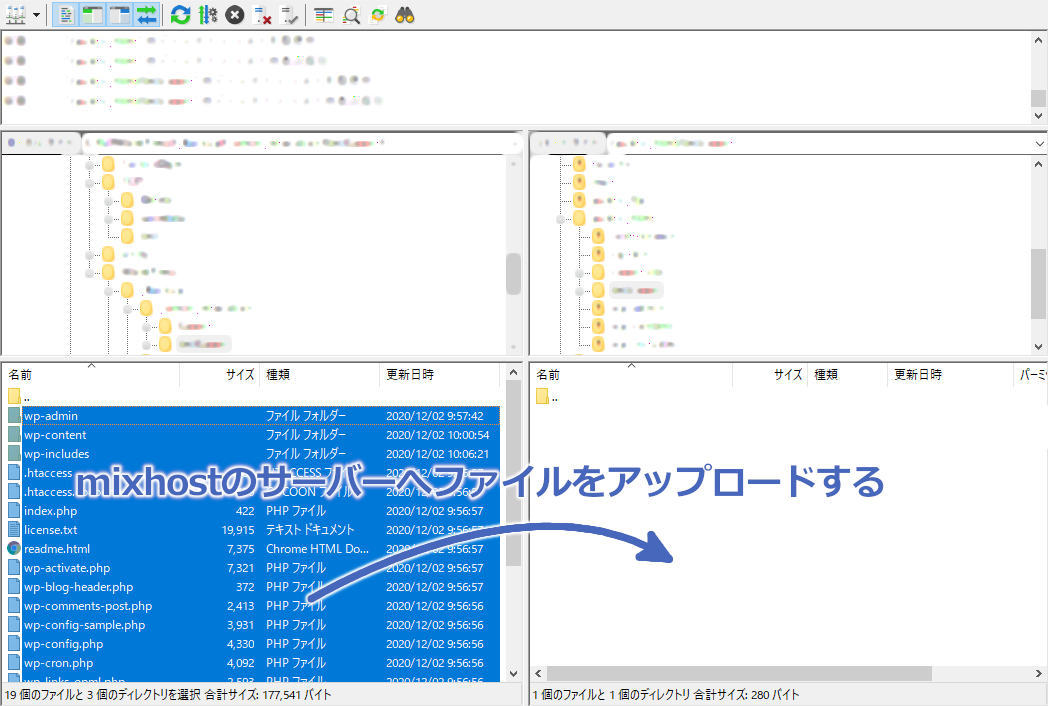Click the 2020/12/02 10:06:21 date for wp-includes
The image size is (1048, 706).
tap(438, 453)
